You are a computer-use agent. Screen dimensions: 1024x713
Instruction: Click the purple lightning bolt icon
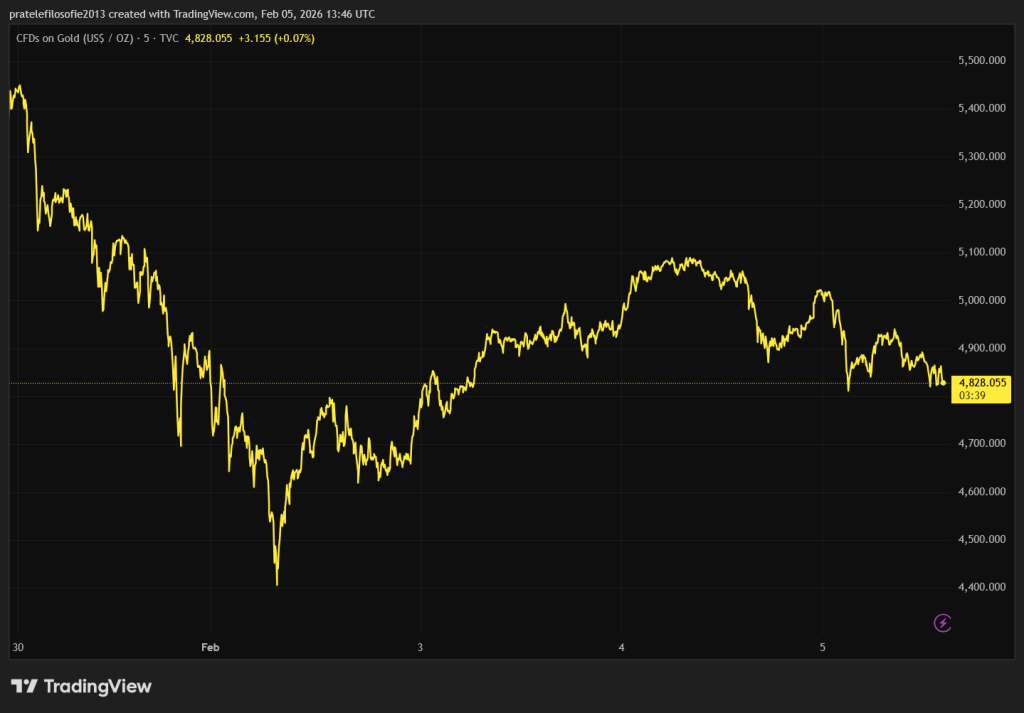942,623
